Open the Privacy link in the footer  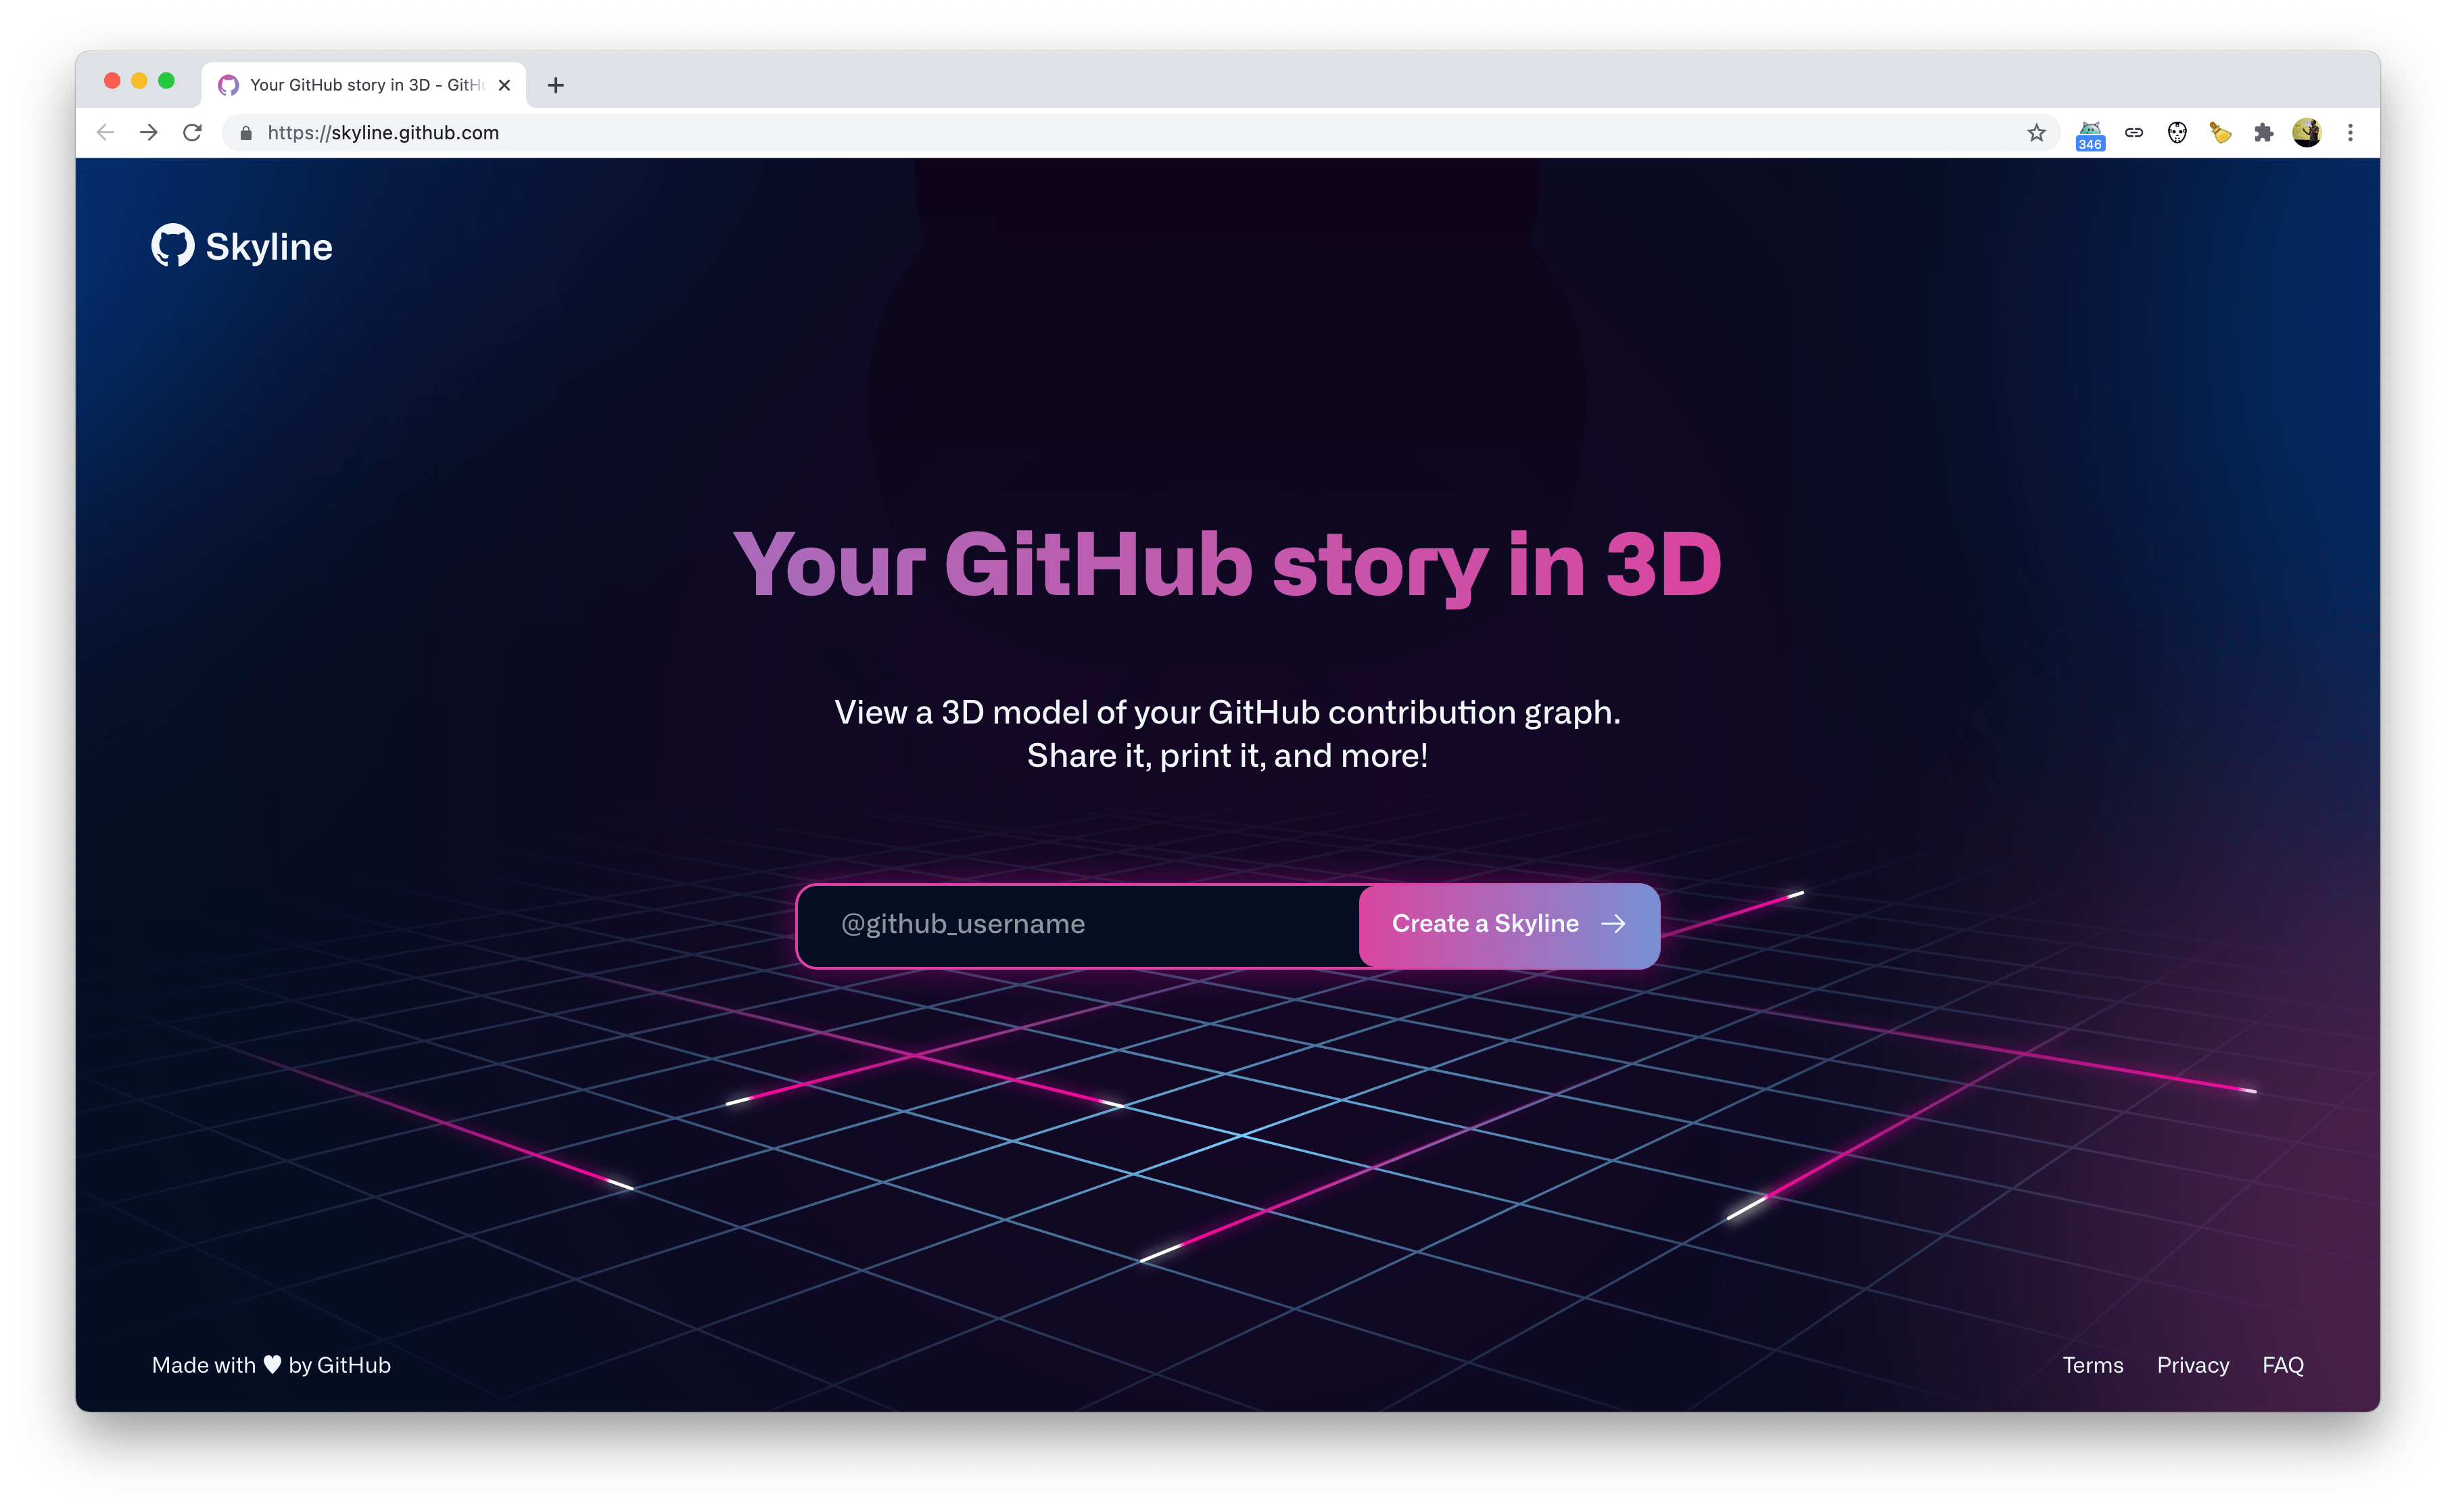pos(2192,1365)
